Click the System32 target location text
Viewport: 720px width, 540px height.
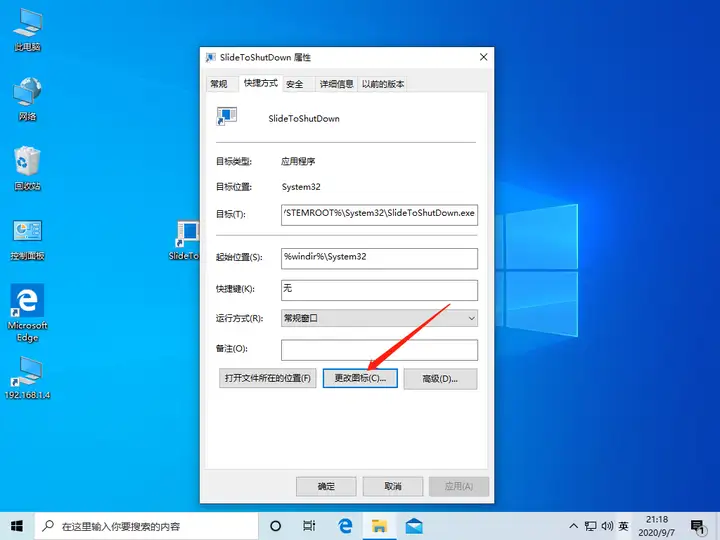pos(301,187)
